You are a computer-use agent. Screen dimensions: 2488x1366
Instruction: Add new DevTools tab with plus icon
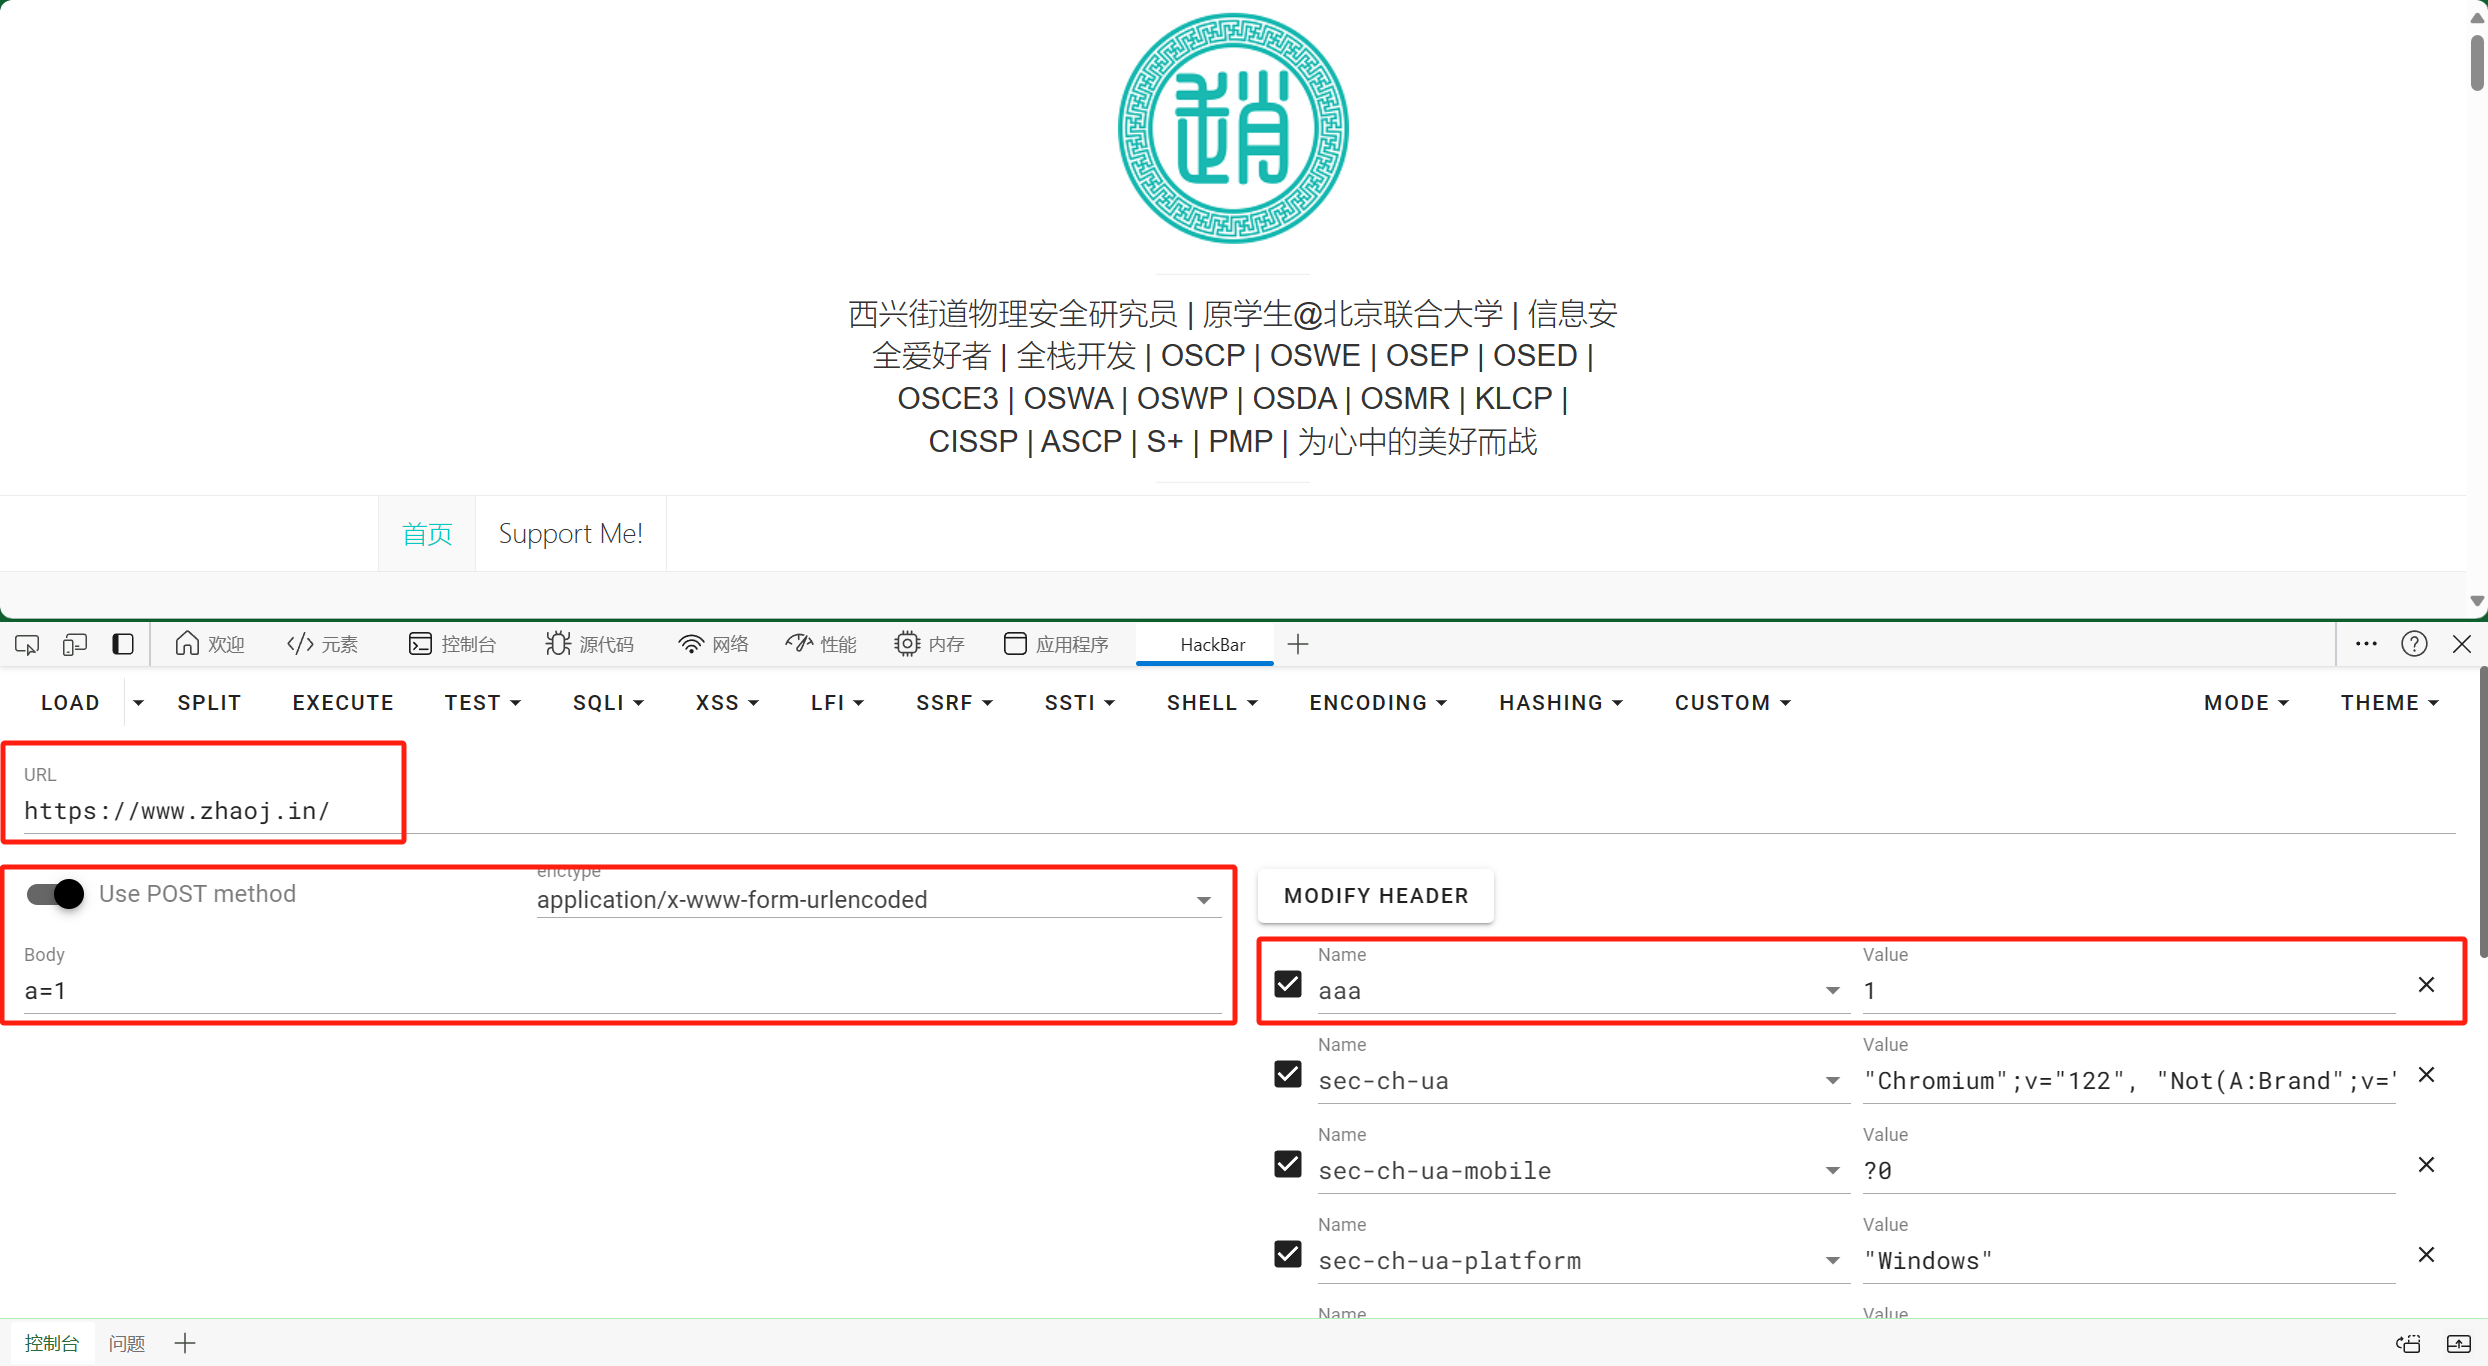(1298, 644)
